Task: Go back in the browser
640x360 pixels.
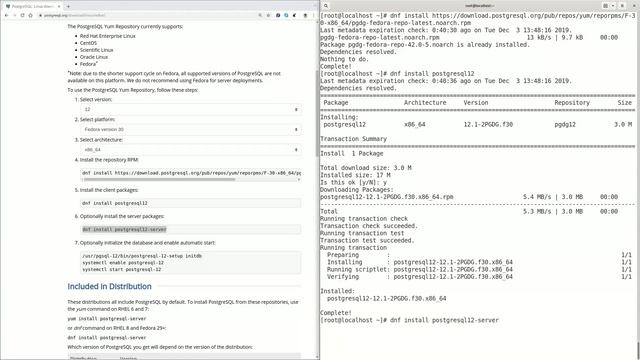Action: click(7, 15)
